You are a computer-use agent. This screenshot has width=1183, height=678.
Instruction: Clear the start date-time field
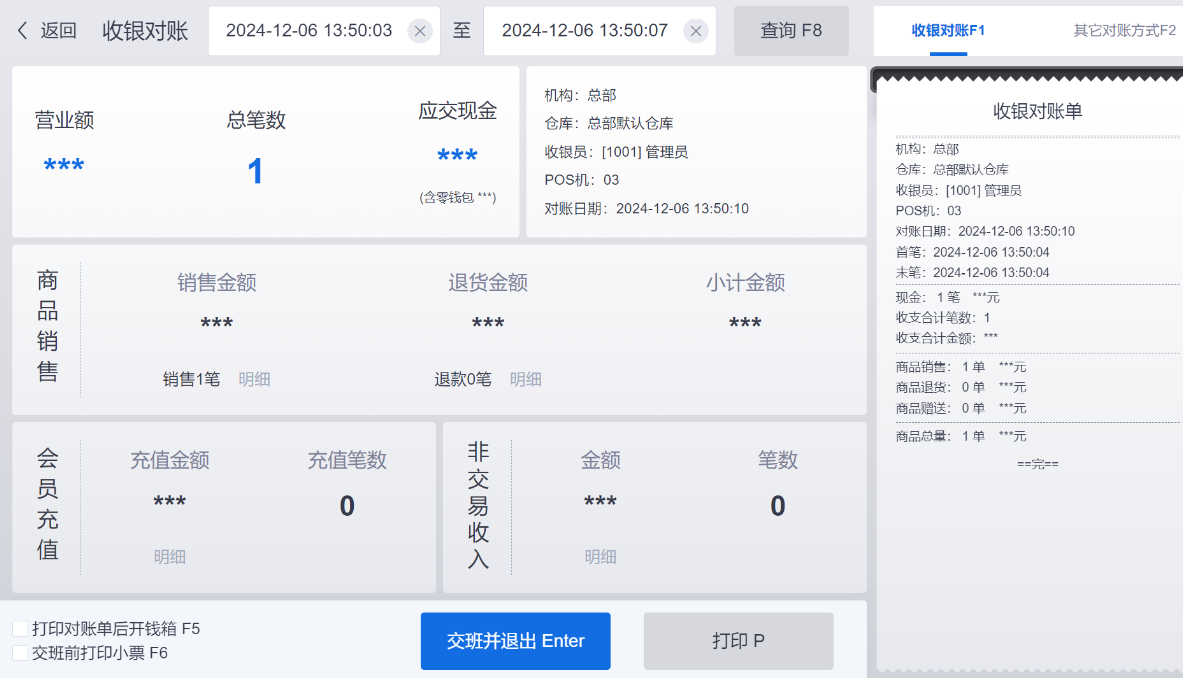click(x=419, y=31)
